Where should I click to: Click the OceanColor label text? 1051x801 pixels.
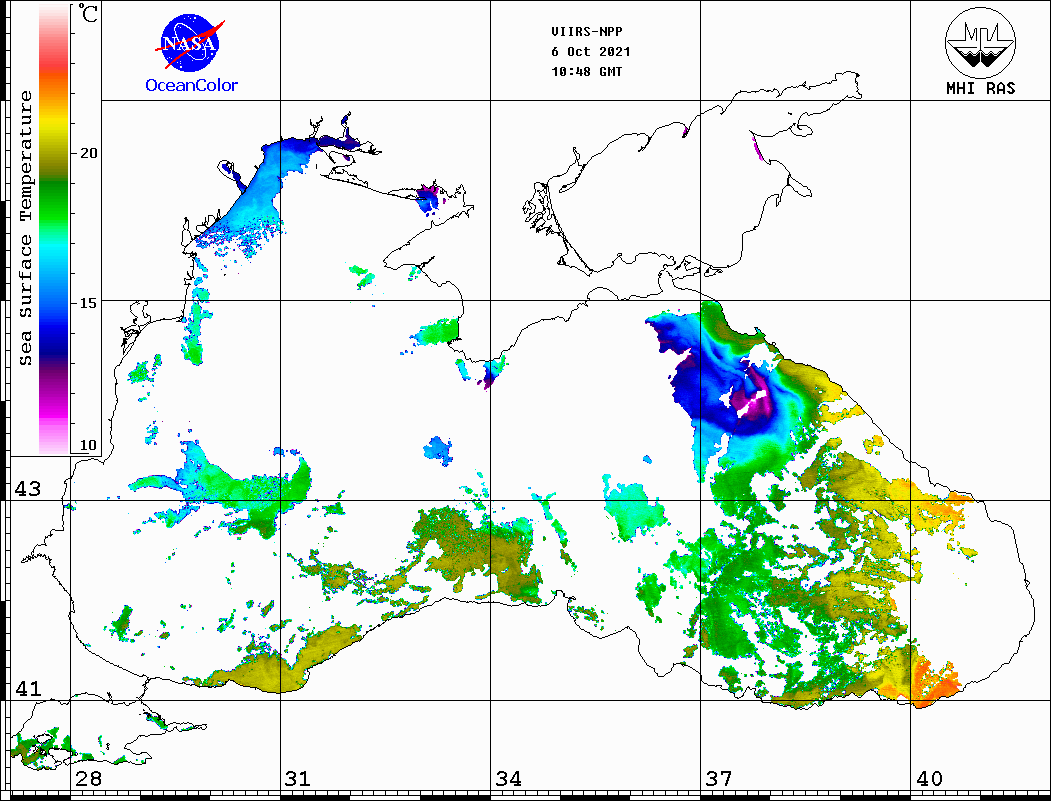click(191, 85)
